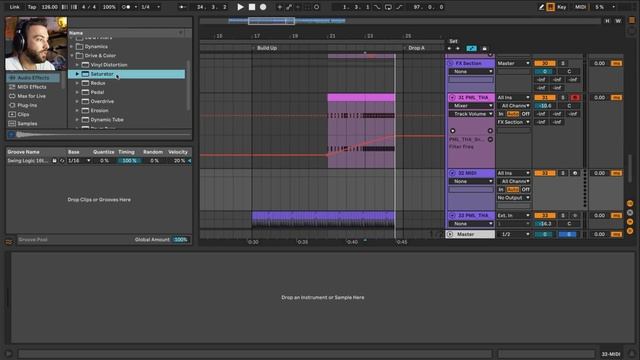Open track 31 All Ins input dropdown
Image resolution: width=640 pixels, height=360 pixels.
click(x=513, y=98)
